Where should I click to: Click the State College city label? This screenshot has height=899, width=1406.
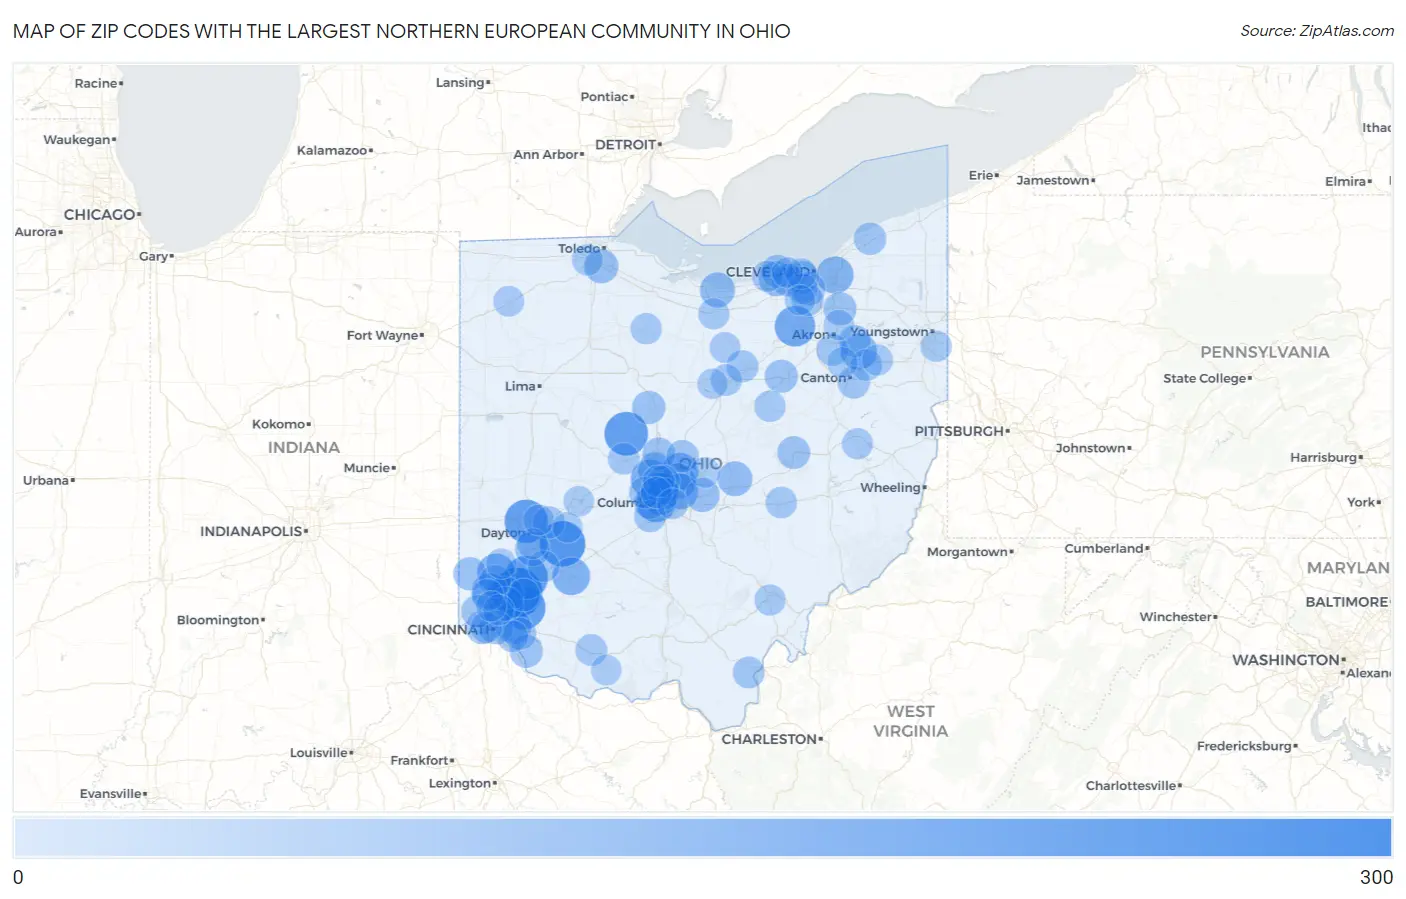tap(1205, 379)
